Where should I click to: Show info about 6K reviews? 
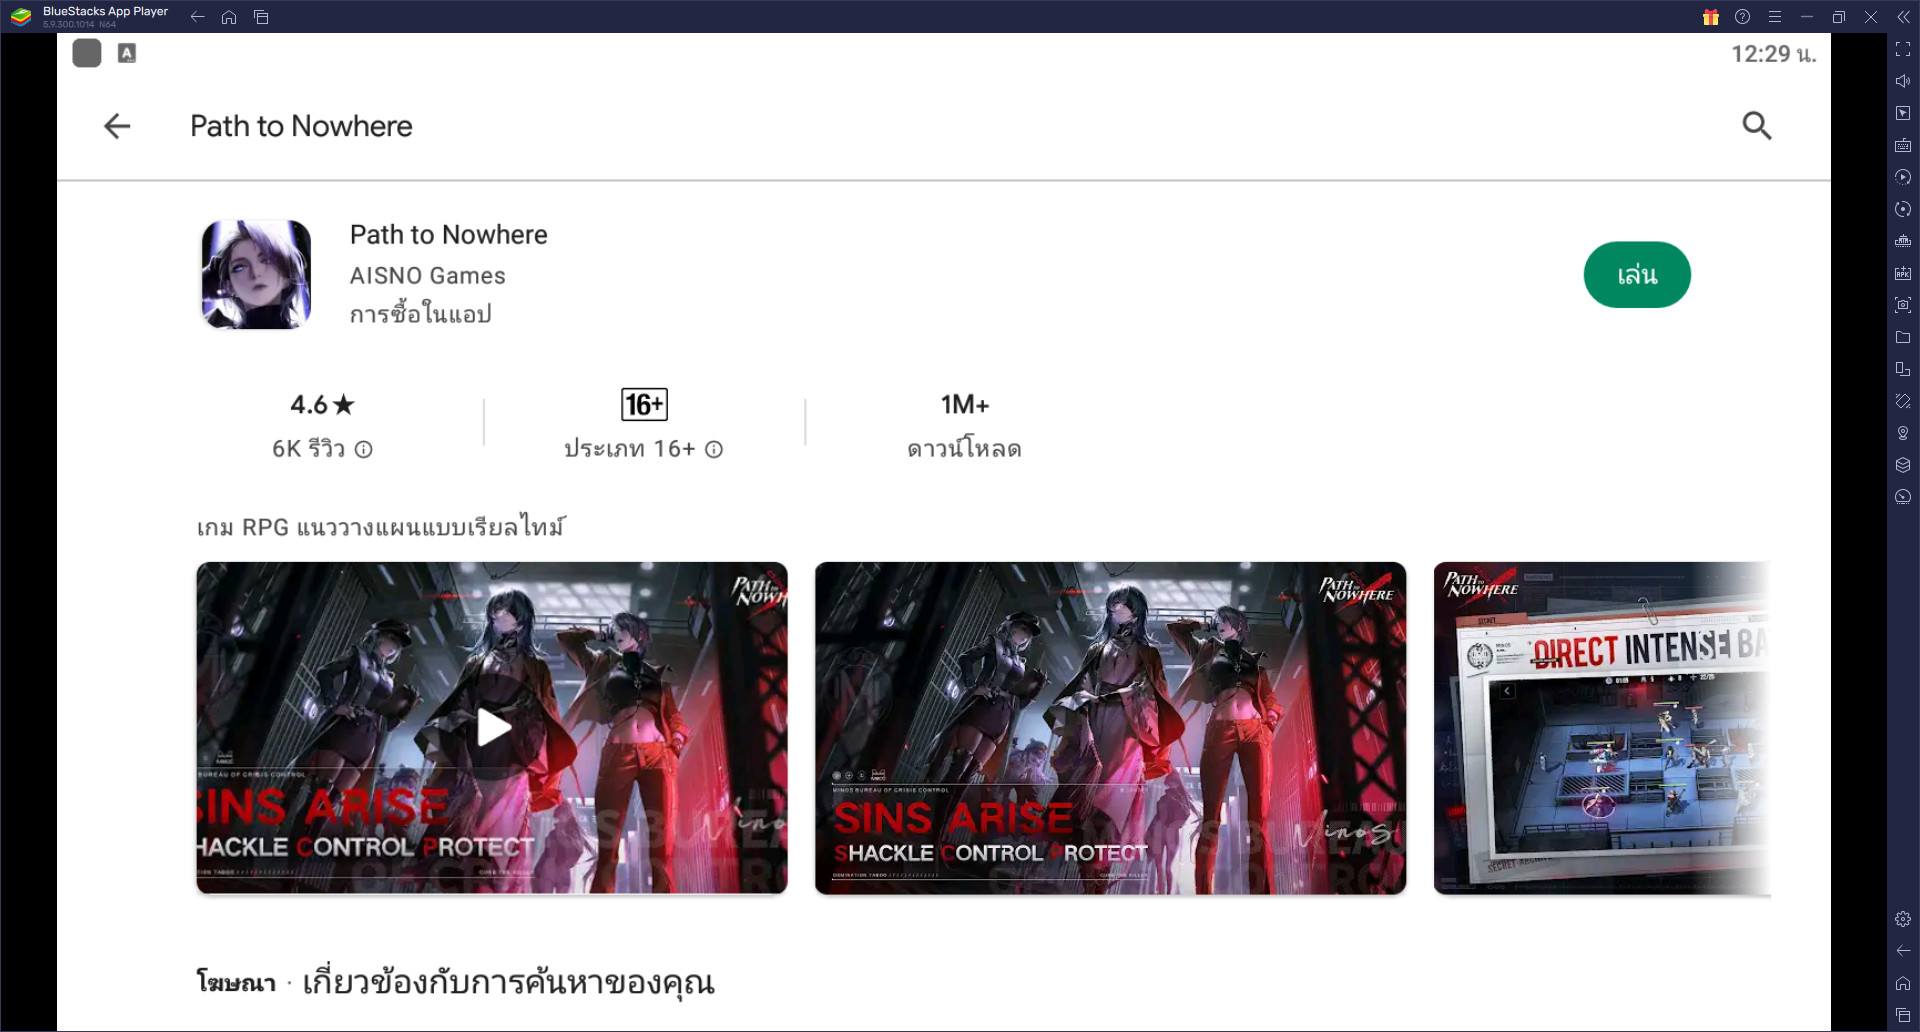364,450
